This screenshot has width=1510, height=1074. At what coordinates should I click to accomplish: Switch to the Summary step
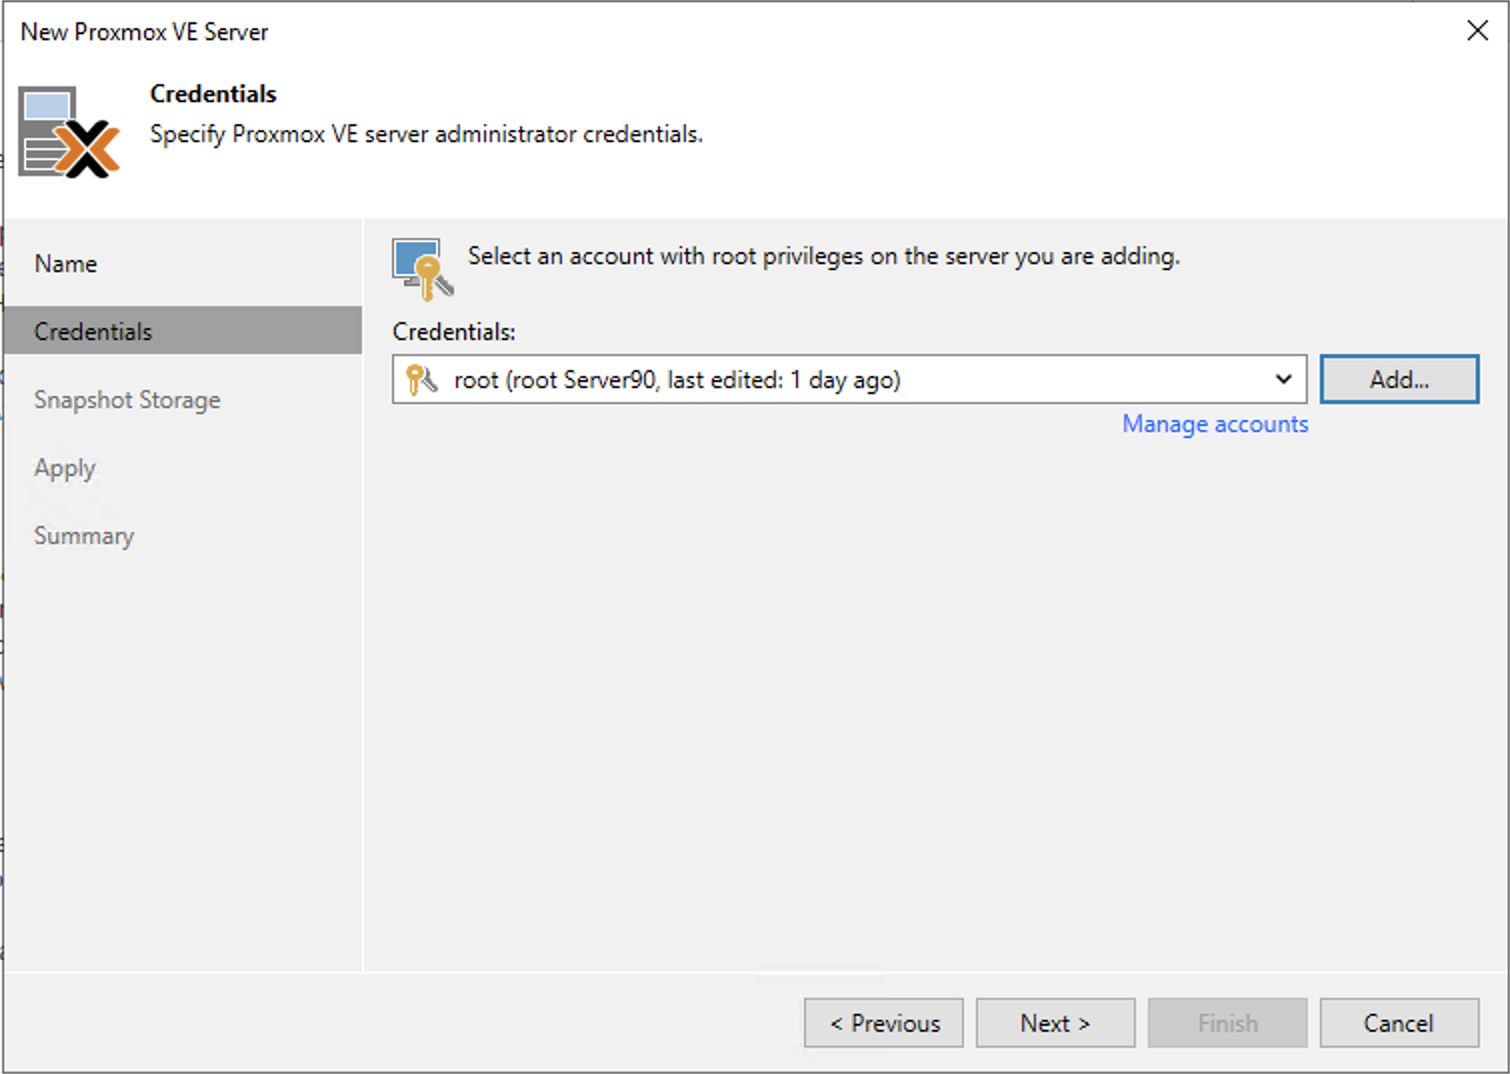tap(84, 536)
